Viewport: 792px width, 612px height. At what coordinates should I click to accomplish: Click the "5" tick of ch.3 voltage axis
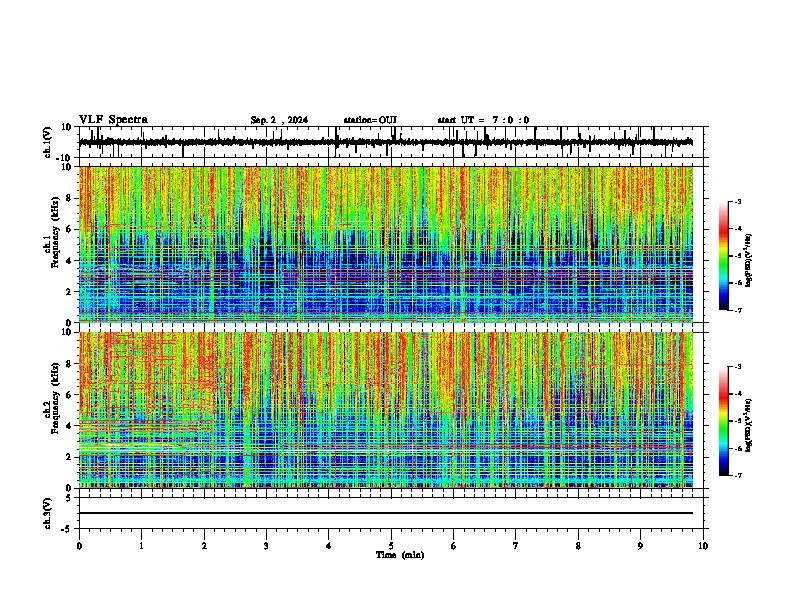[70, 497]
